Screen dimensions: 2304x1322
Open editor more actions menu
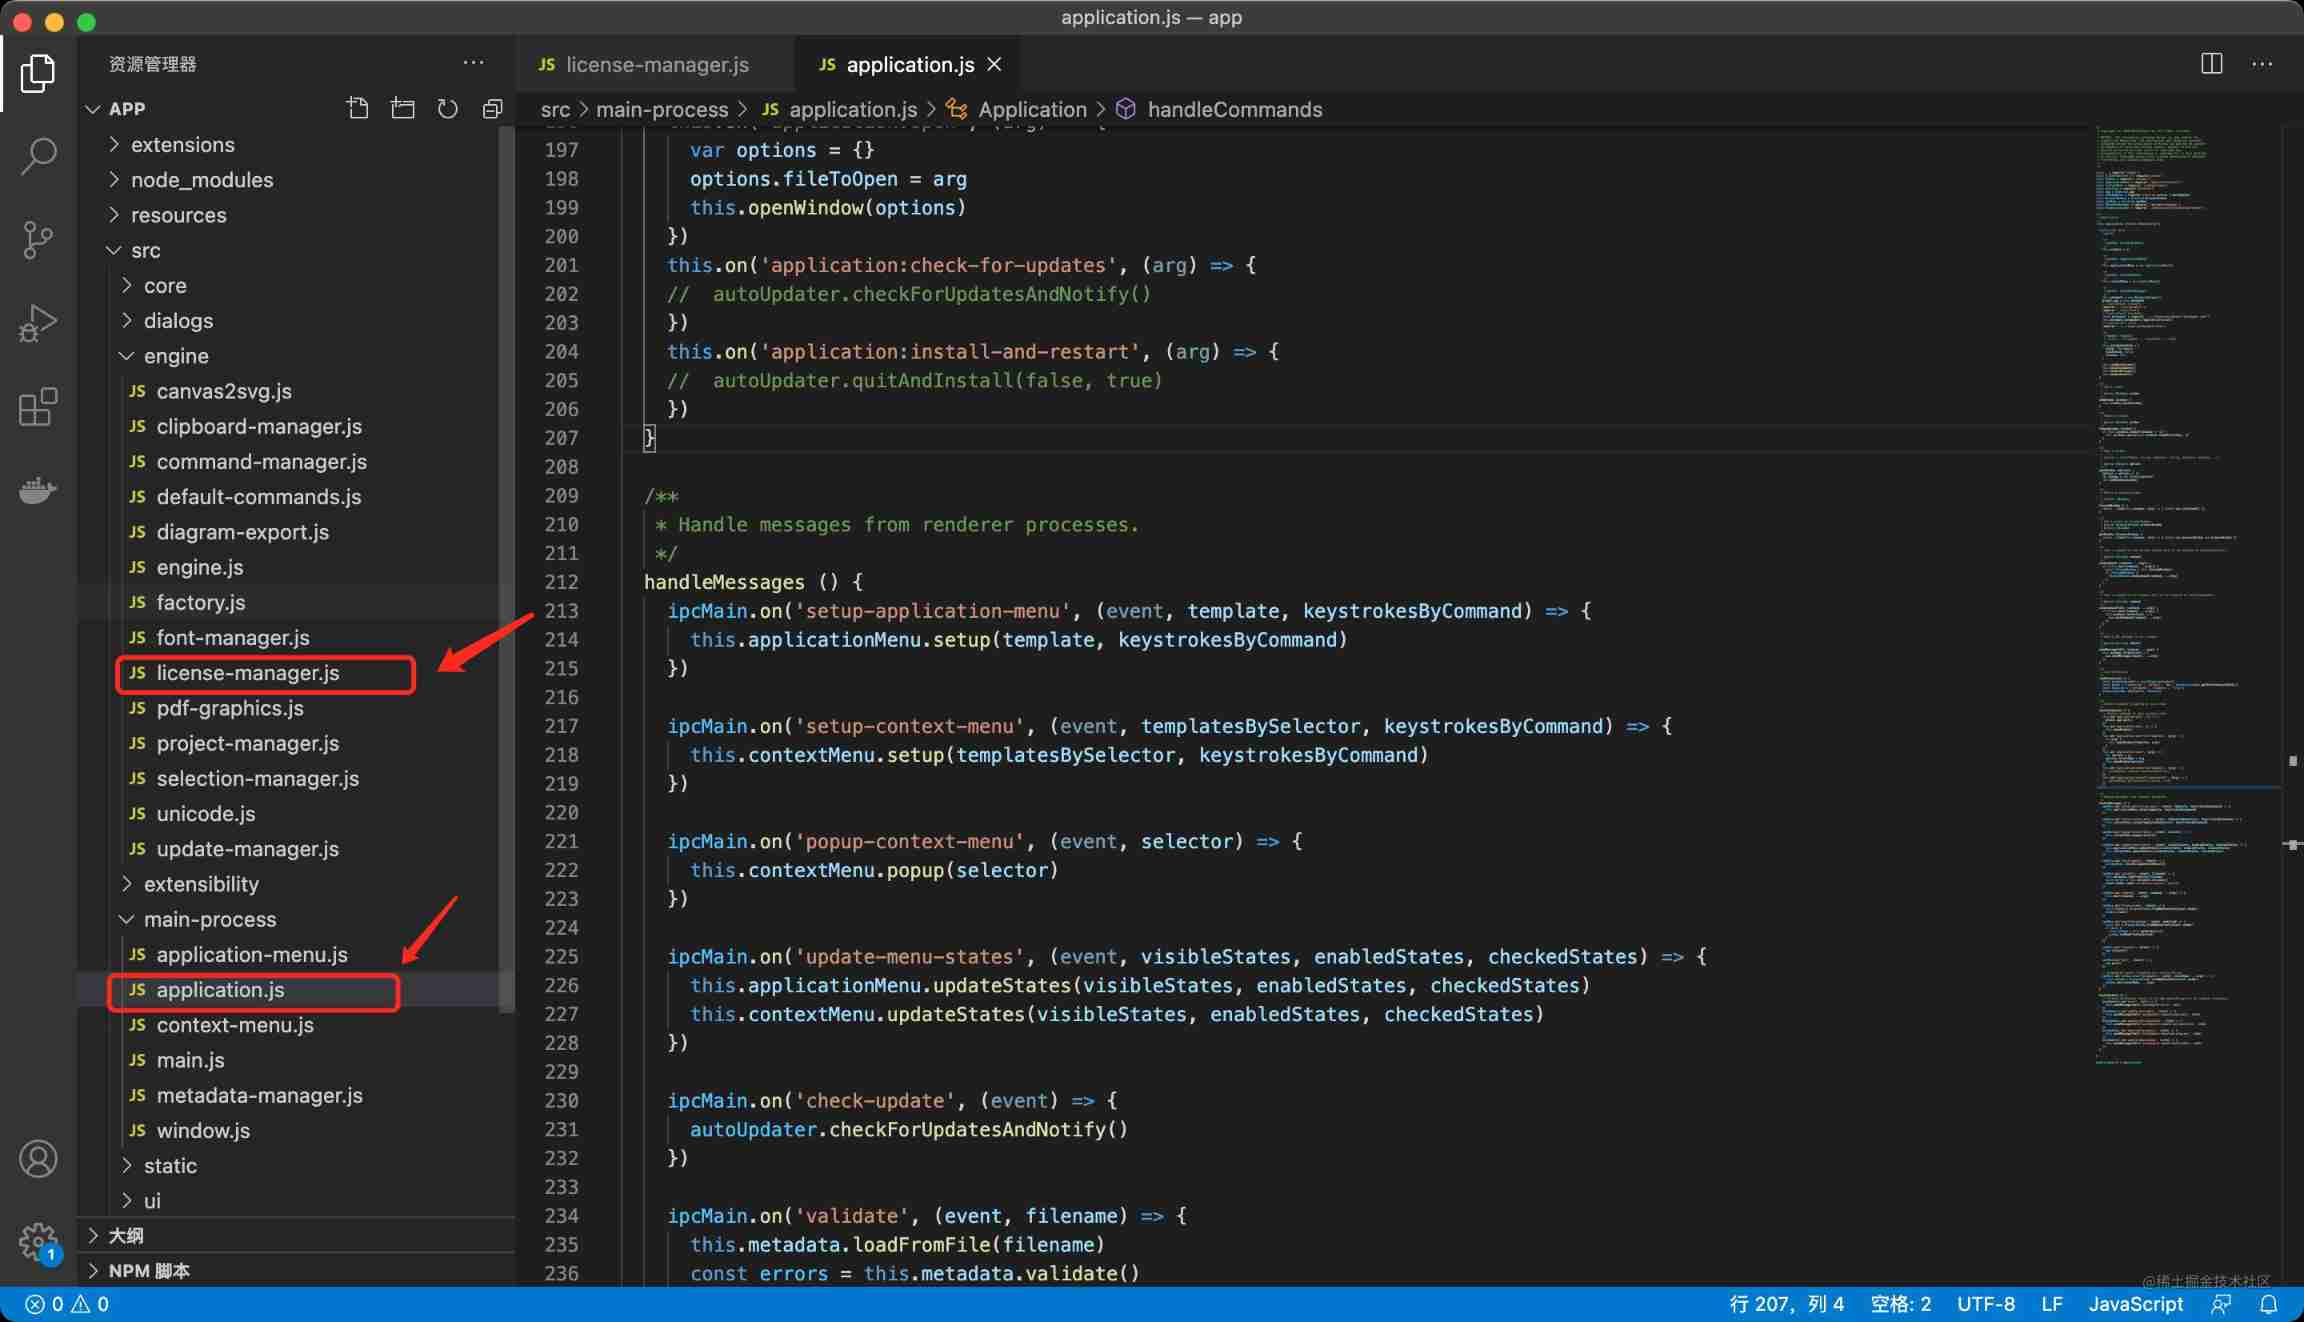(2262, 63)
